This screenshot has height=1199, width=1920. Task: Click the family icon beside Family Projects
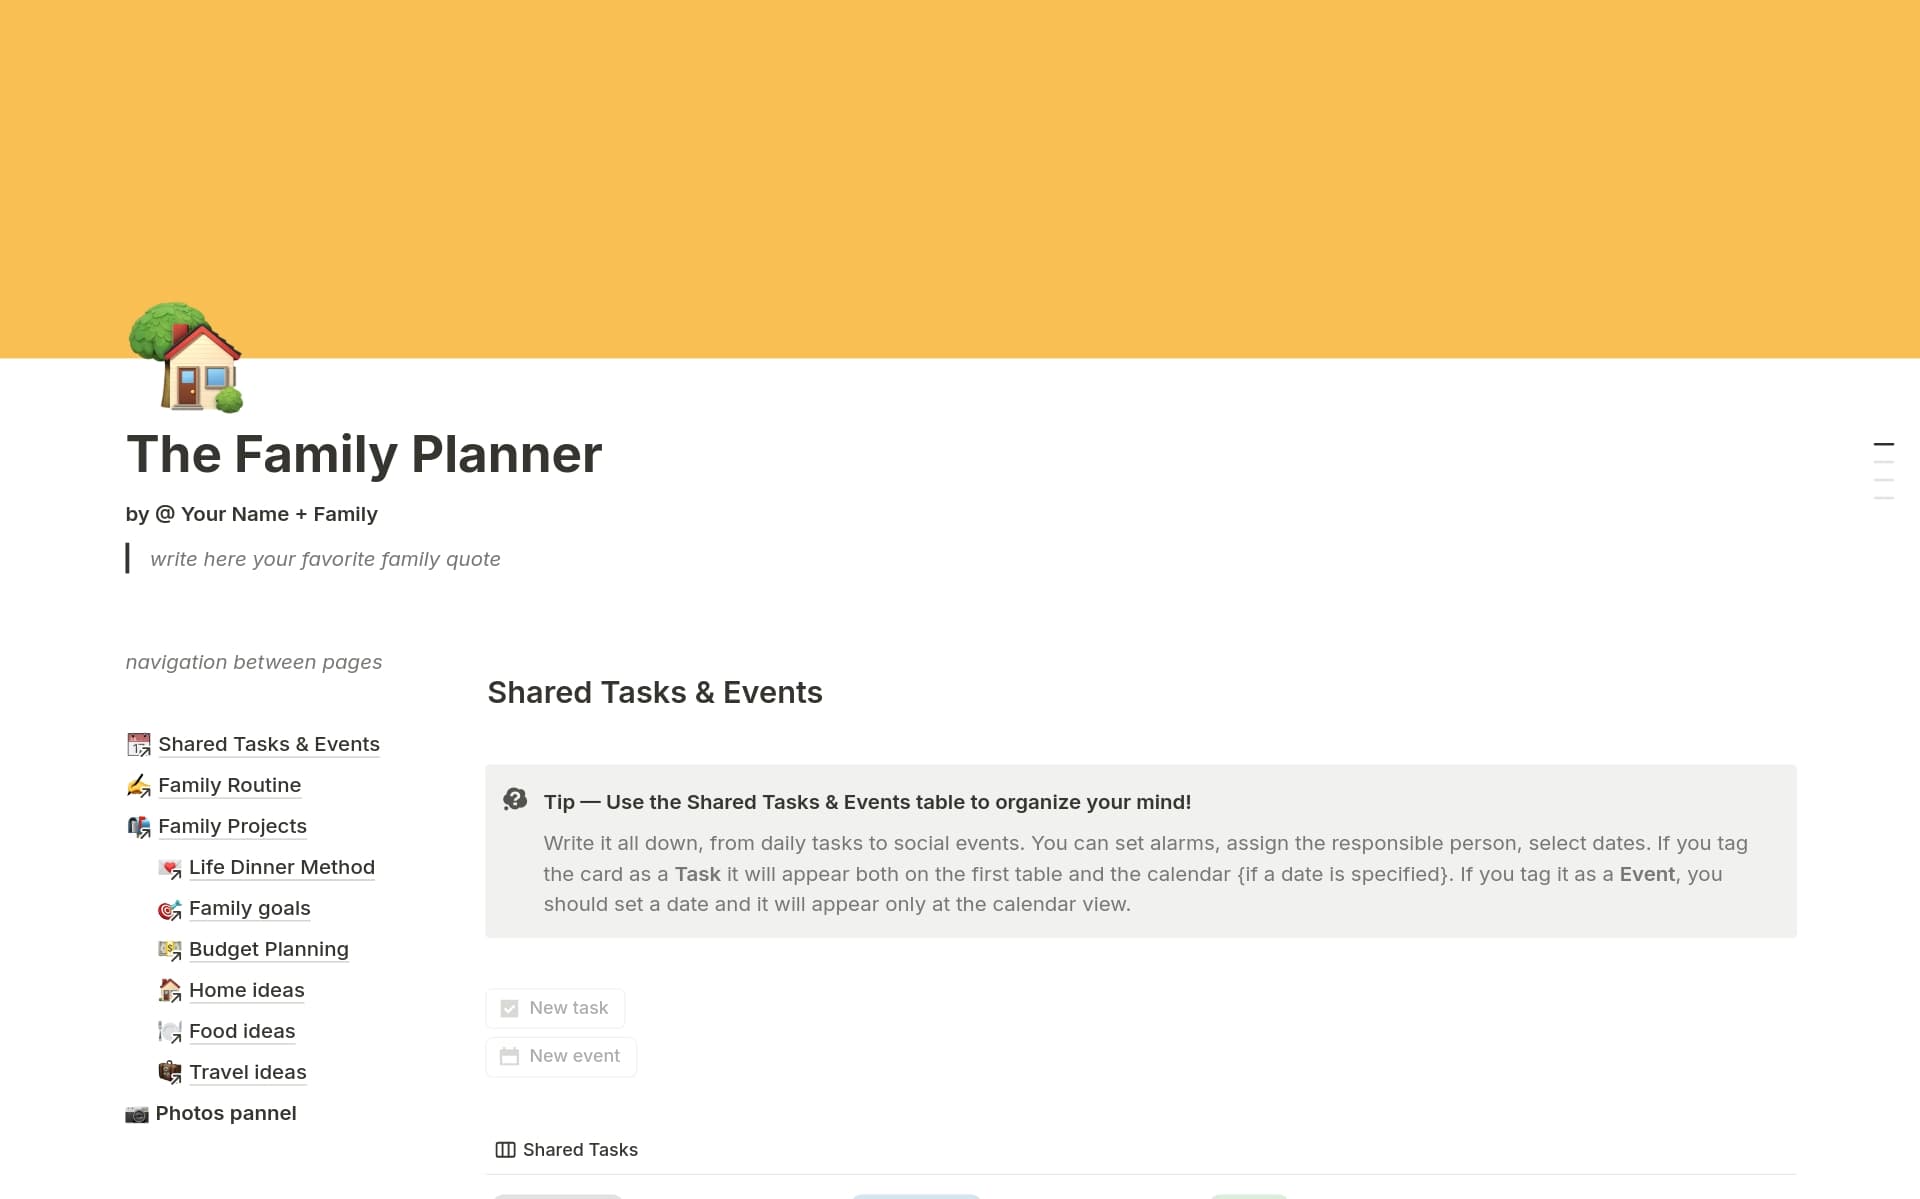pos(138,826)
